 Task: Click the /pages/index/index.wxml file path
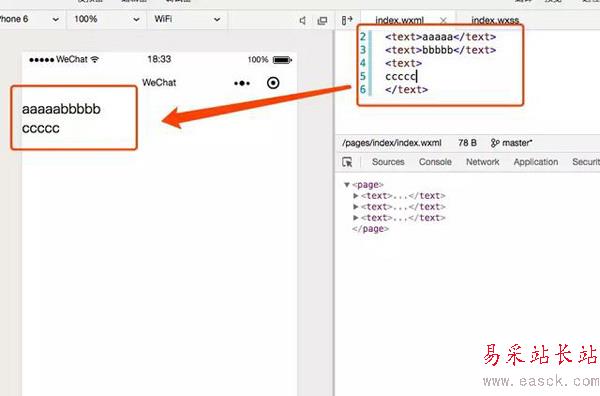click(392, 143)
